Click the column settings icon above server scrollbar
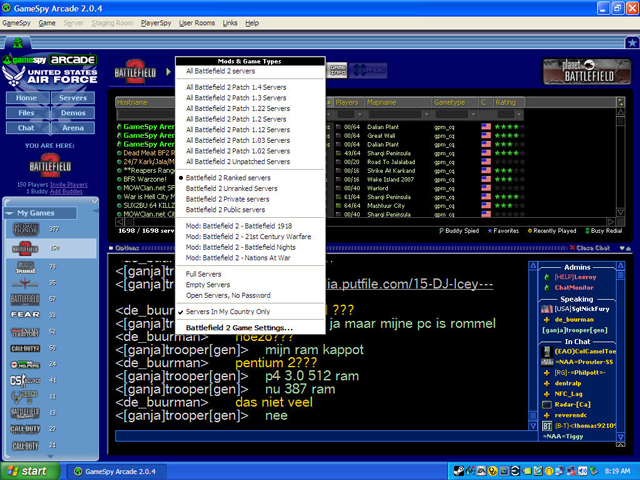Viewport: 640px width, 480px height. click(620, 102)
